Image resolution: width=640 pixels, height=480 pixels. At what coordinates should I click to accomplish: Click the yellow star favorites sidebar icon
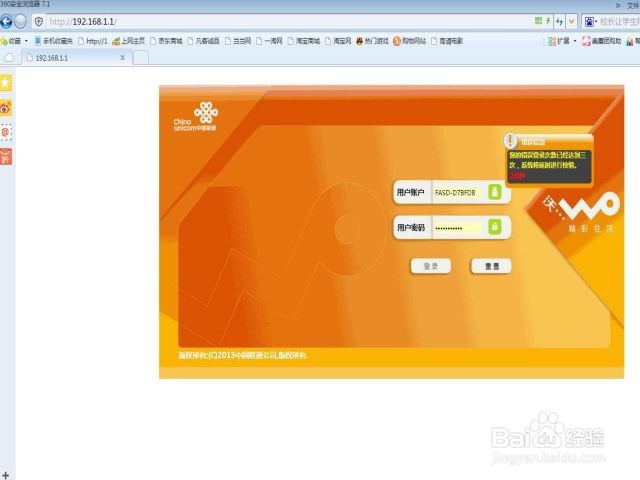6,83
